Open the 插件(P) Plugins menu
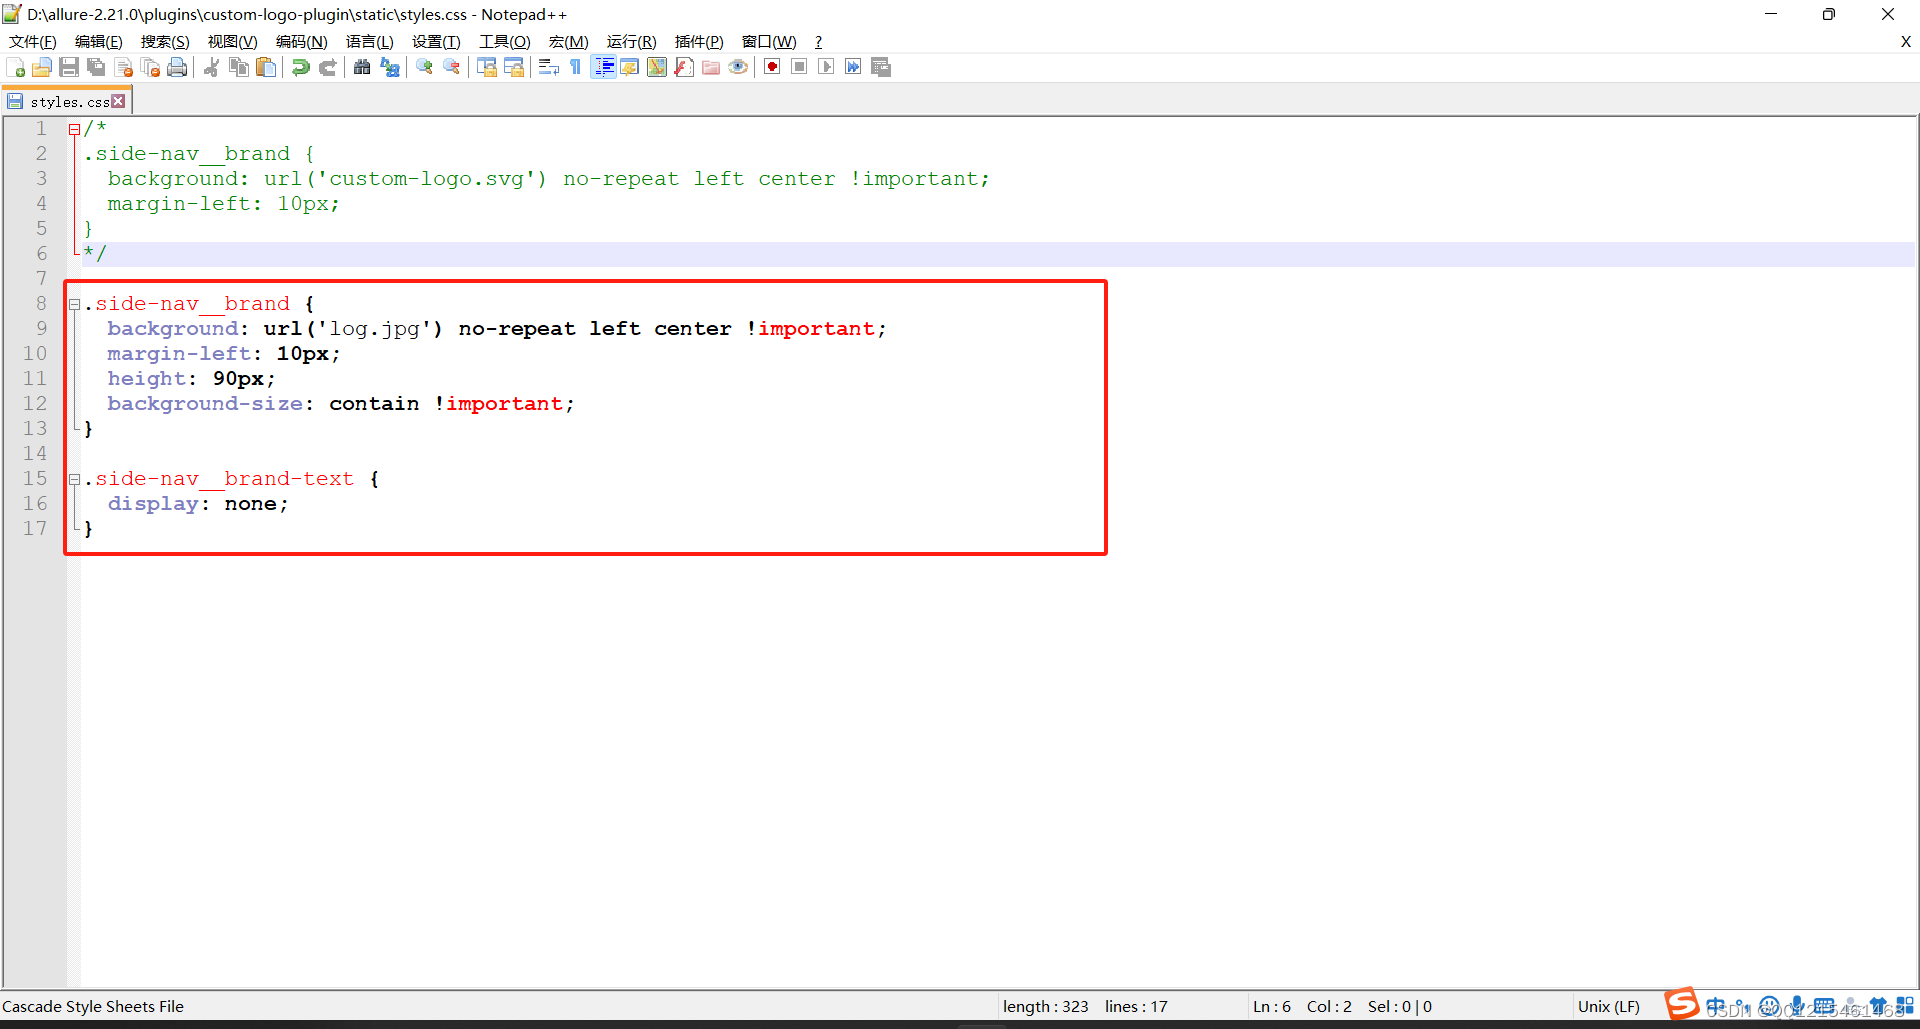 point(699,41)
